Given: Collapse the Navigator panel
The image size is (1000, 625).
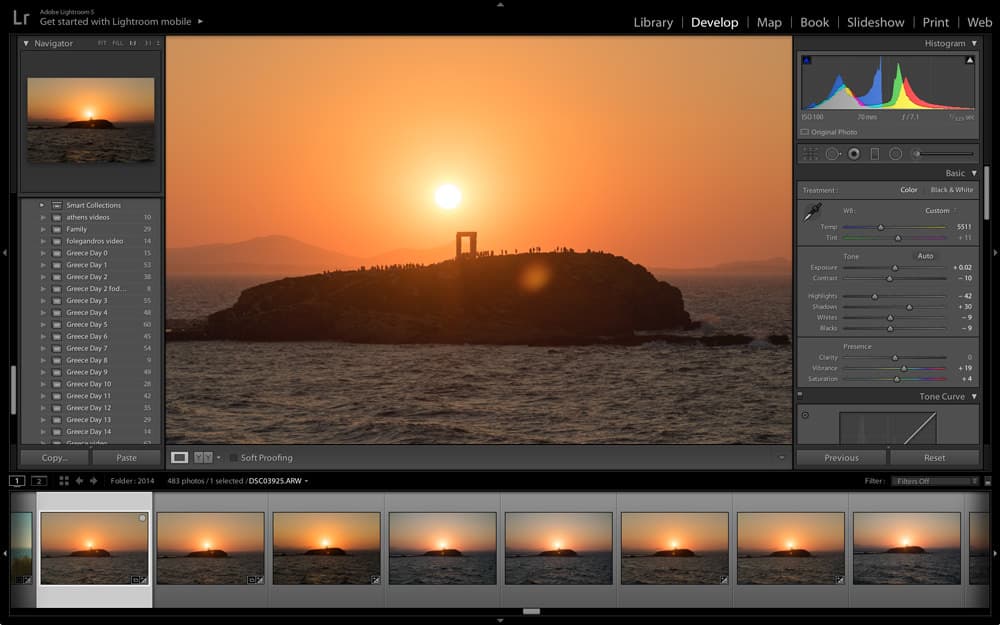Looking at the screenshot, I should [x=26, y=43].
